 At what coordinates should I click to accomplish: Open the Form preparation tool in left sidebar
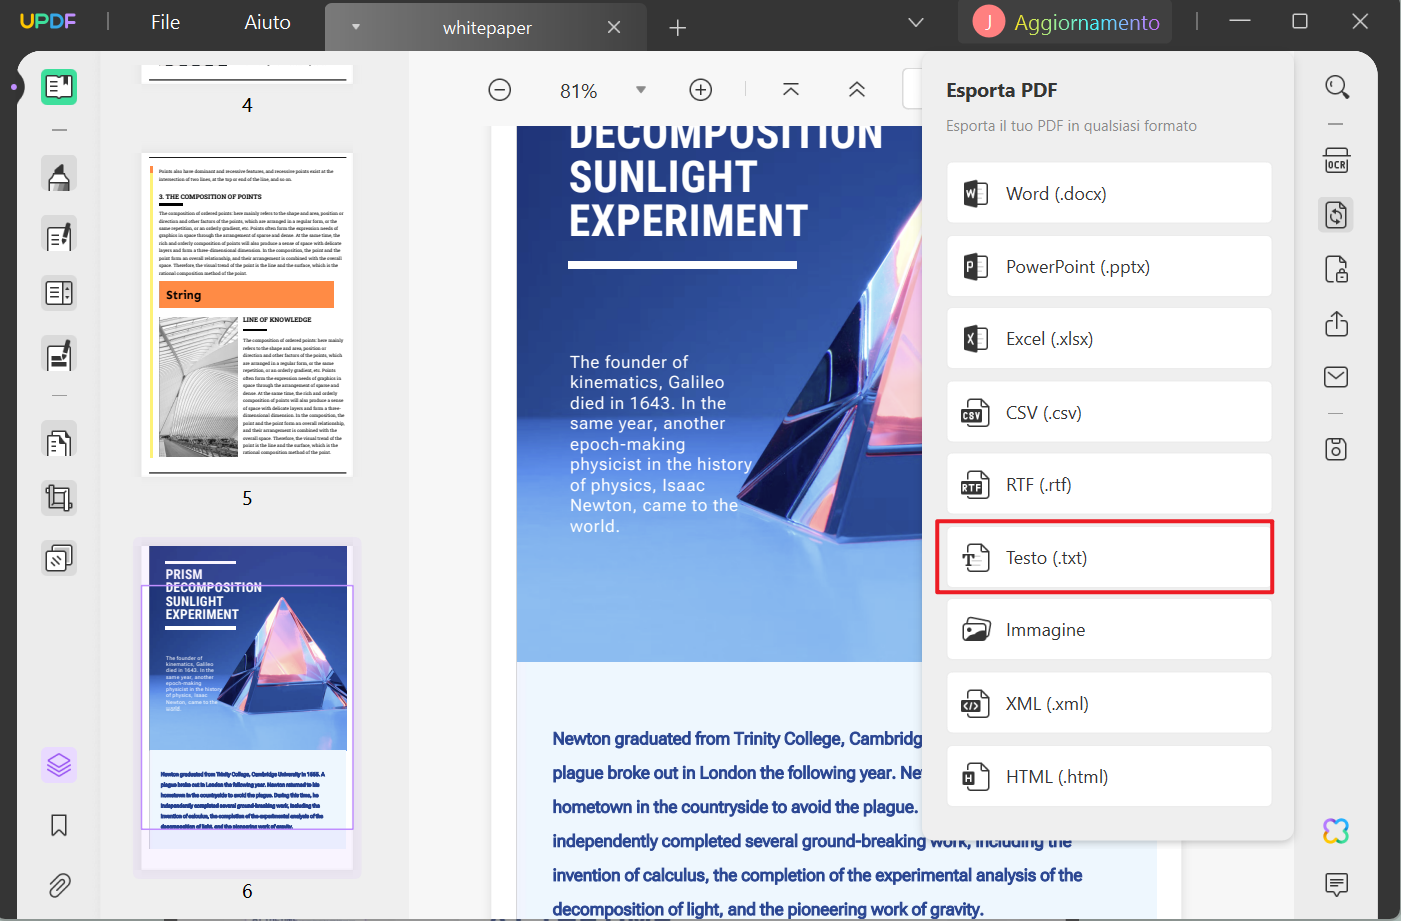click(59, 293)
